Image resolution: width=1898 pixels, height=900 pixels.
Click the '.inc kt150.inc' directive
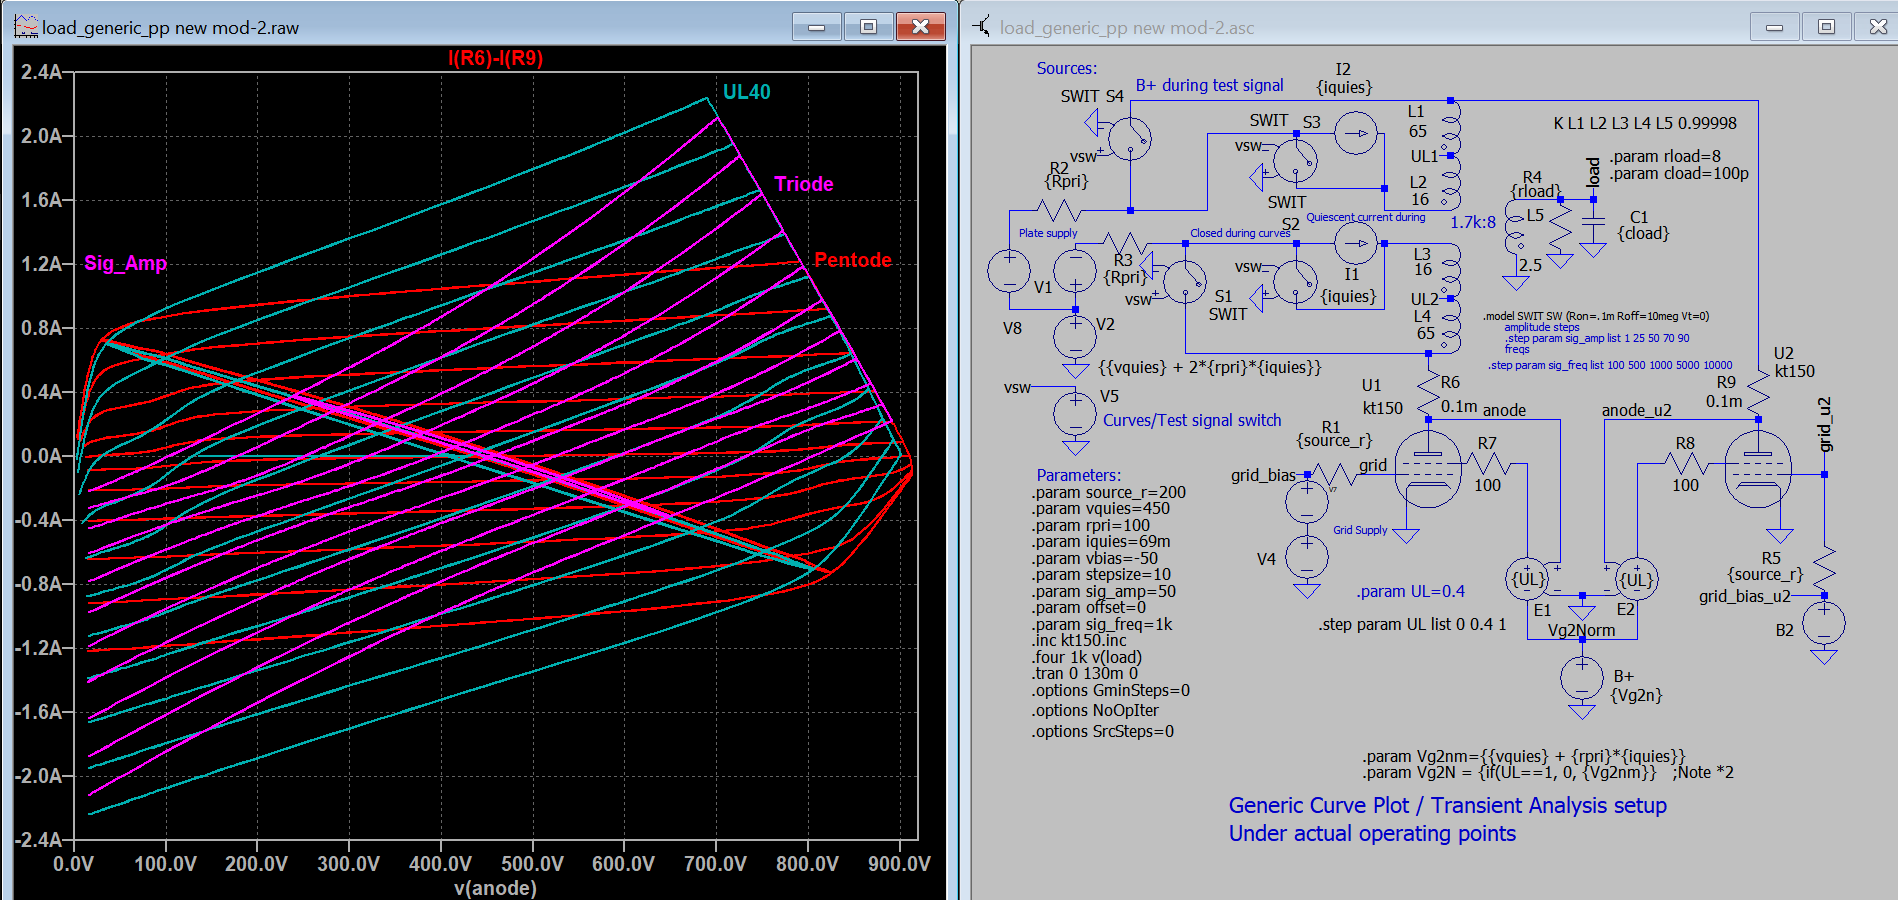click(x=1079, y=641)
